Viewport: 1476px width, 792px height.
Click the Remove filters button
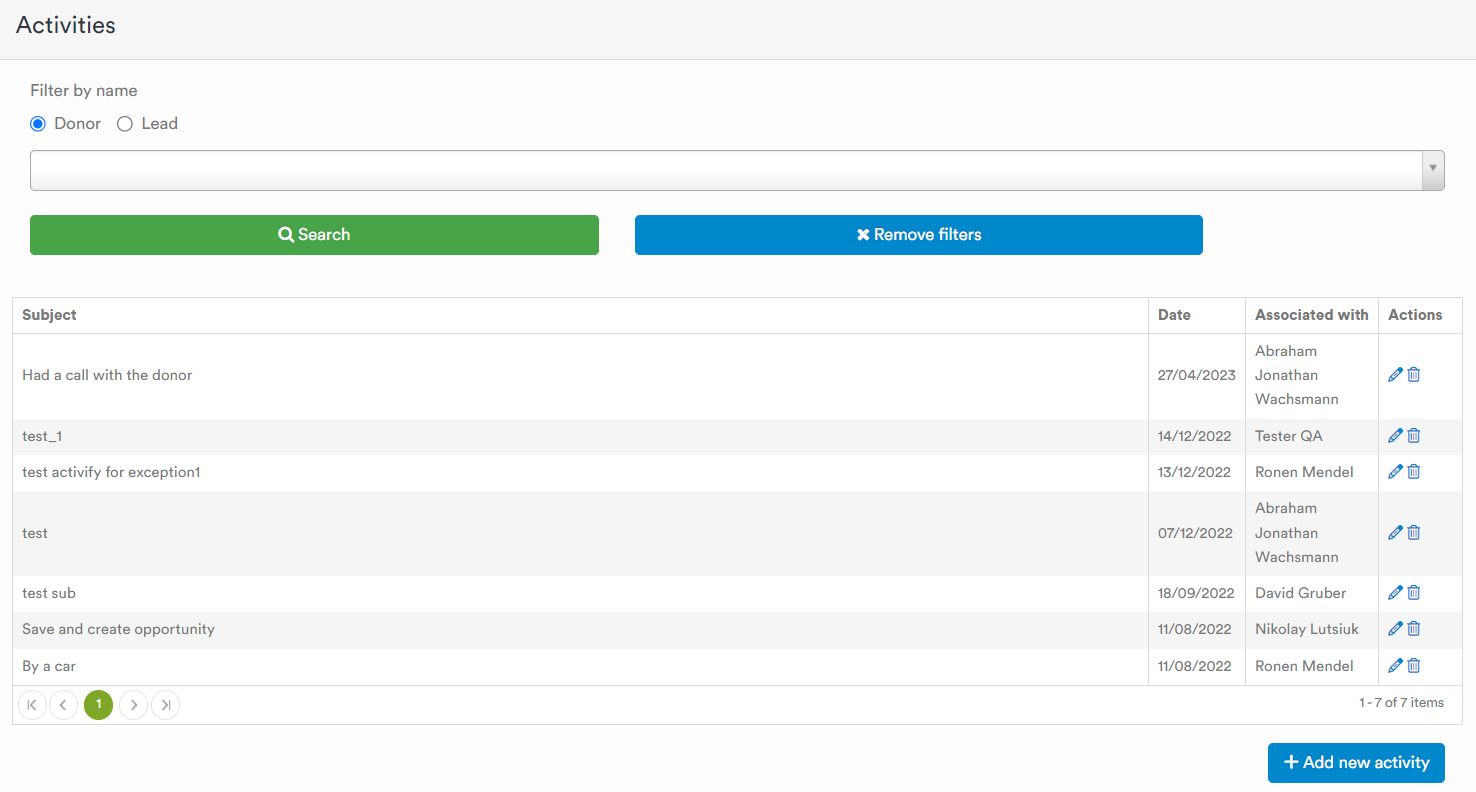(919, 235)
